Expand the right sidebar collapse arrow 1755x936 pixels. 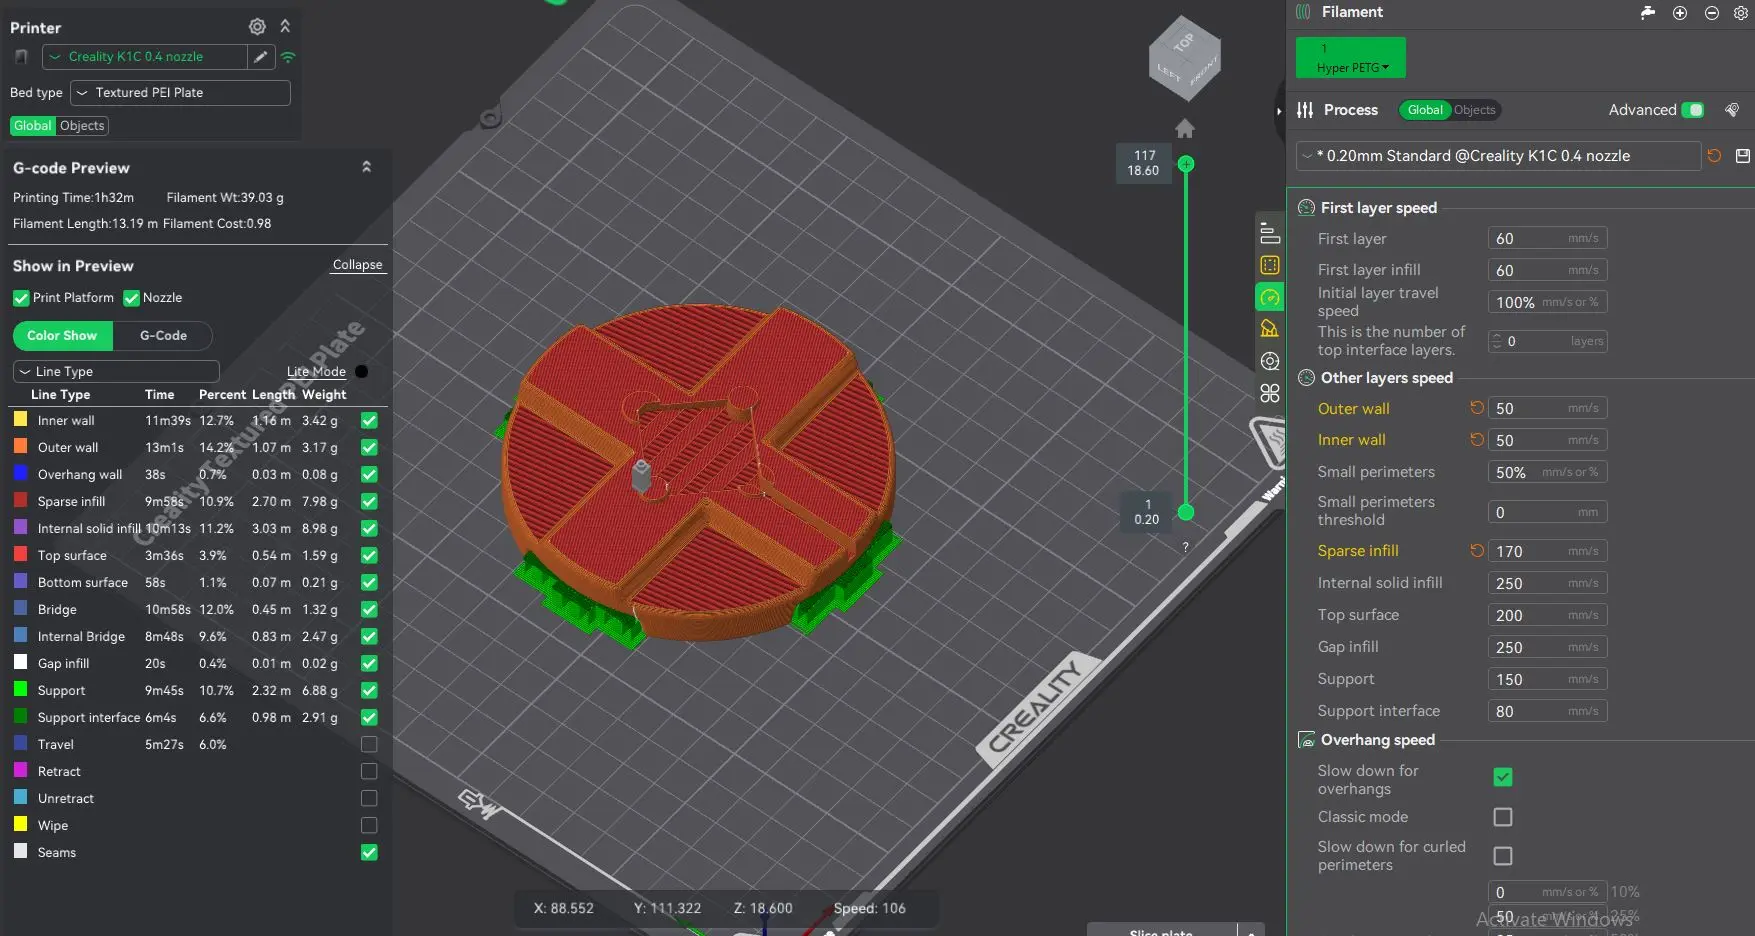[x=1279, y=111]
